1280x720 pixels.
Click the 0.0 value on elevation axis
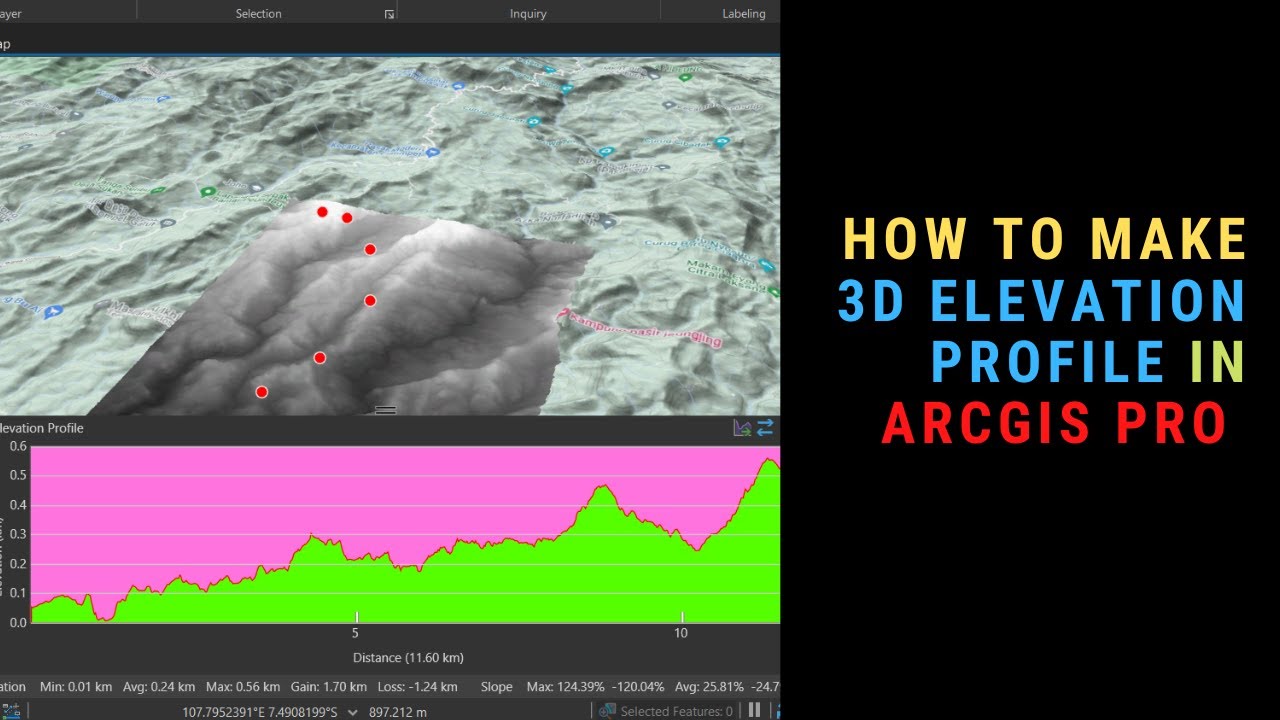(18, 622)
